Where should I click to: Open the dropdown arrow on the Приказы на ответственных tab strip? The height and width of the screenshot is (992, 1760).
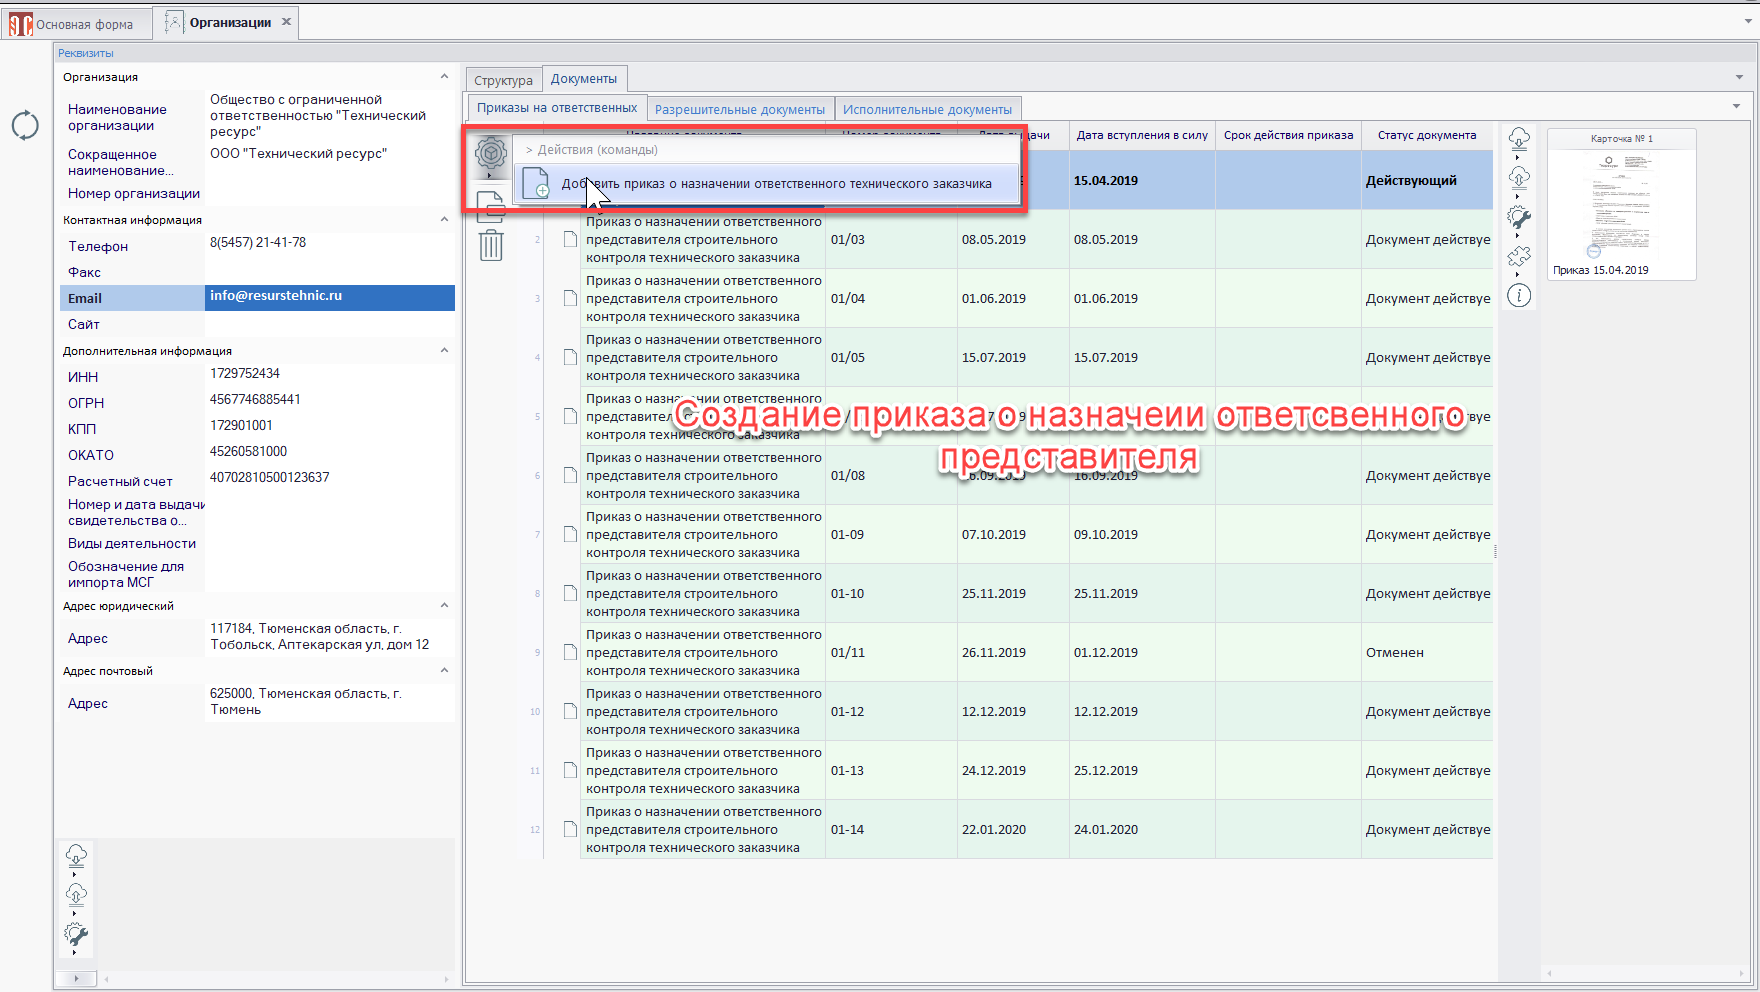[x=1736, y=106]
